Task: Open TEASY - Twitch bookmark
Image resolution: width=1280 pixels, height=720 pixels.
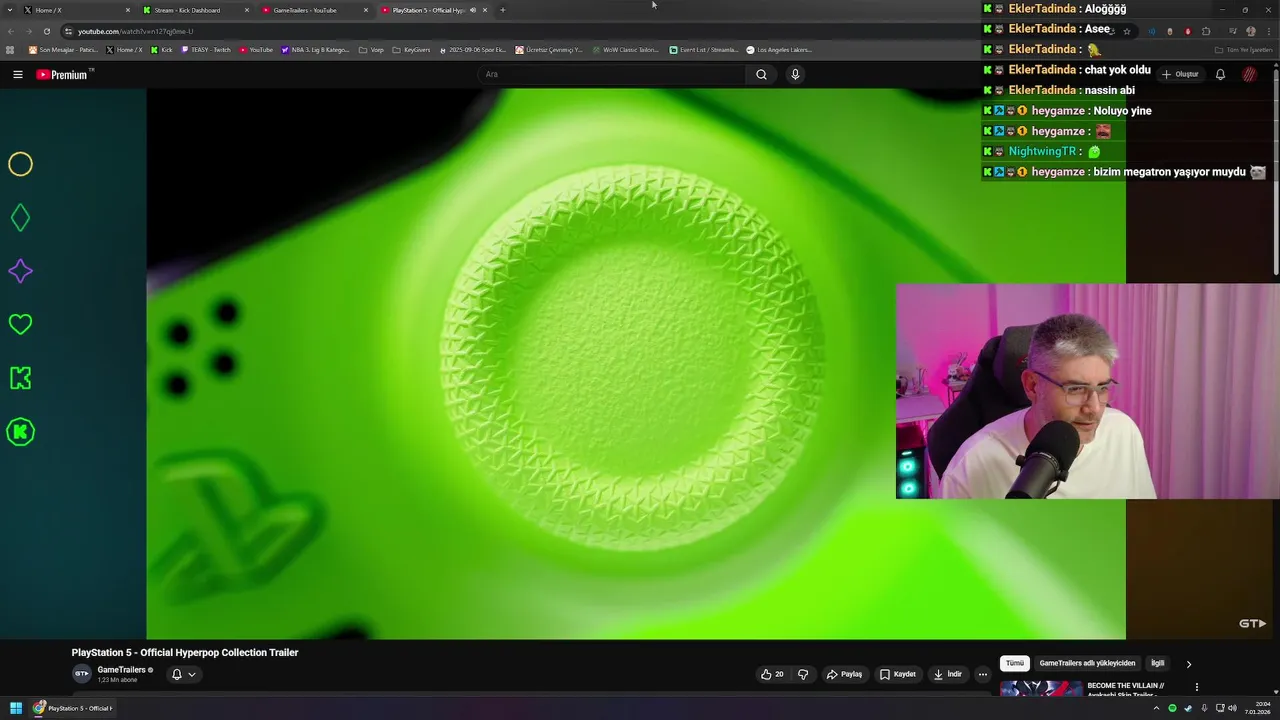Action: (205, 50)
